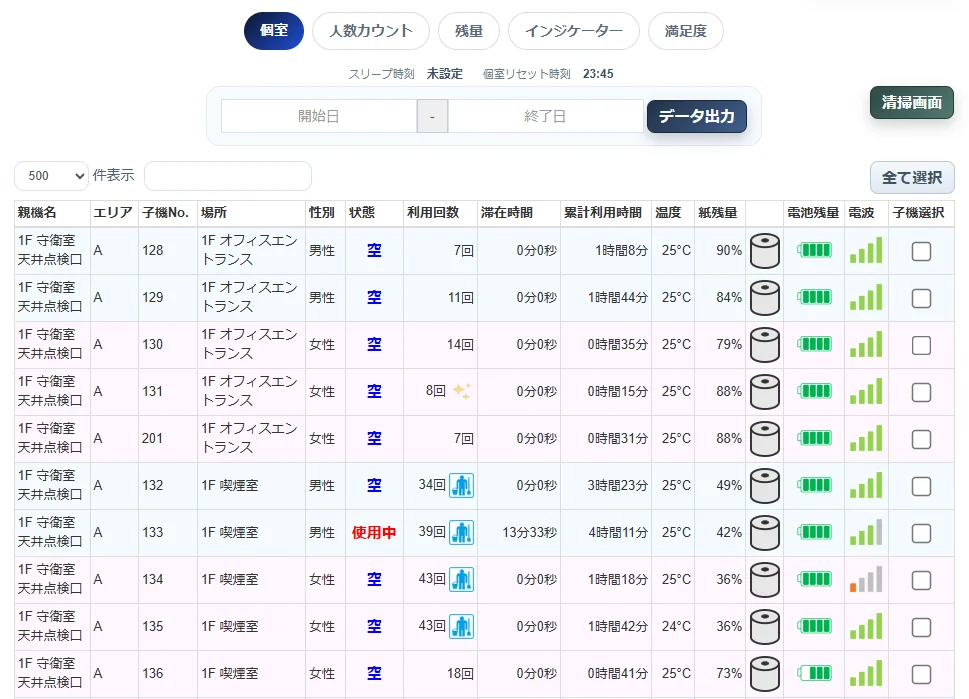The width and height of the screenshot is (969, 699).
Task: Click the battery level icon for unit 133
Action: pos(815,532)
